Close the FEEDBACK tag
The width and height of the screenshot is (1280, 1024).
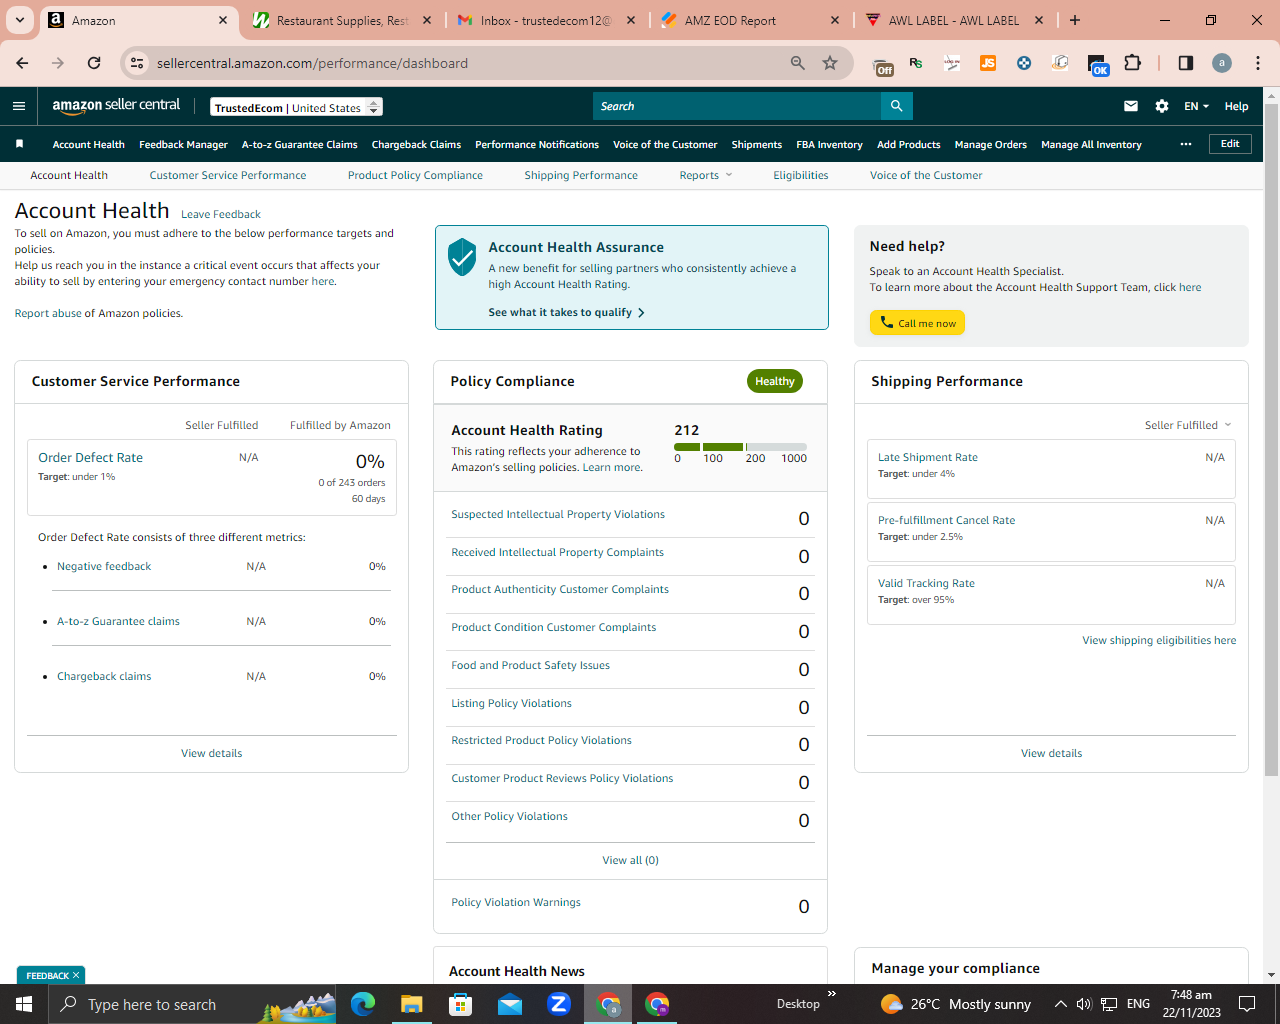click(x=76, y=975)
